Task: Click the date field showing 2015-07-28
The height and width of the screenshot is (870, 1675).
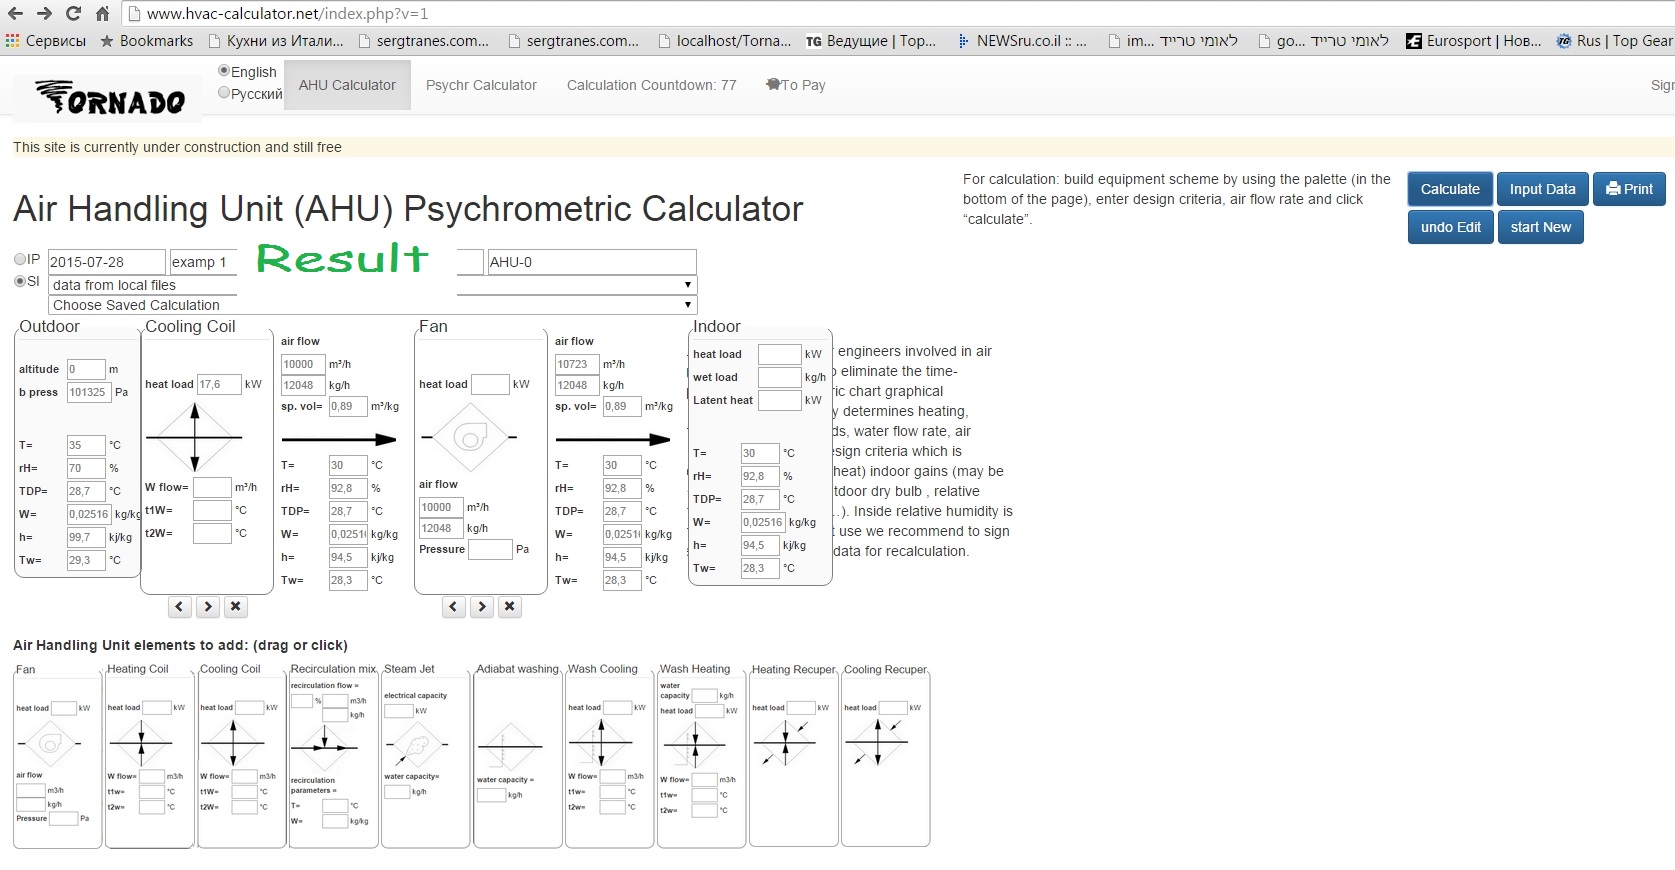Action: (x=106, y=262)
